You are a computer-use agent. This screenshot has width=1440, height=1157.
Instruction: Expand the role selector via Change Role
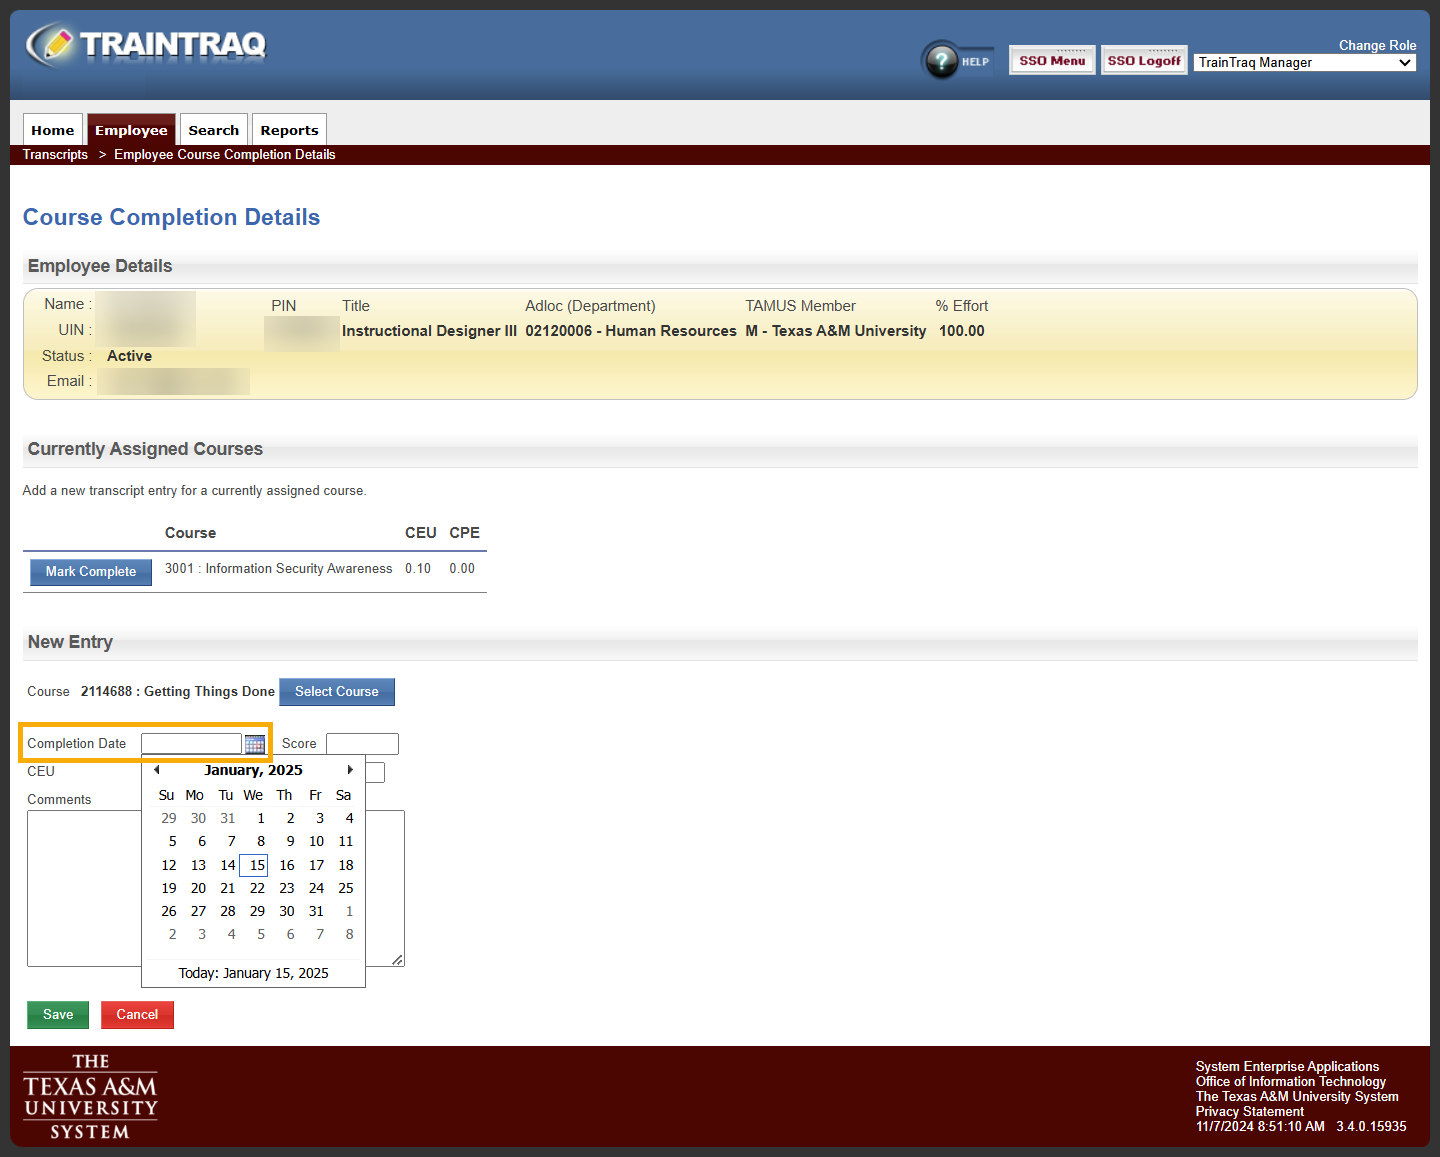[x=1377, y=45]
